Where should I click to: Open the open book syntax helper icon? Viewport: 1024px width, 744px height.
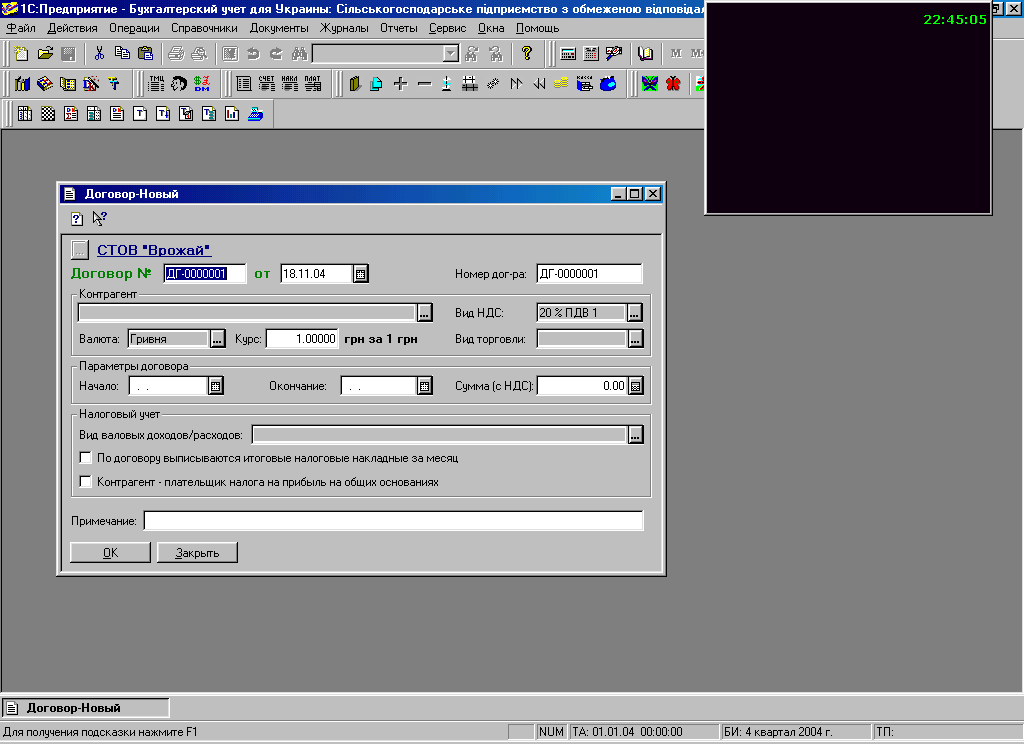click(x=645, y=54)
